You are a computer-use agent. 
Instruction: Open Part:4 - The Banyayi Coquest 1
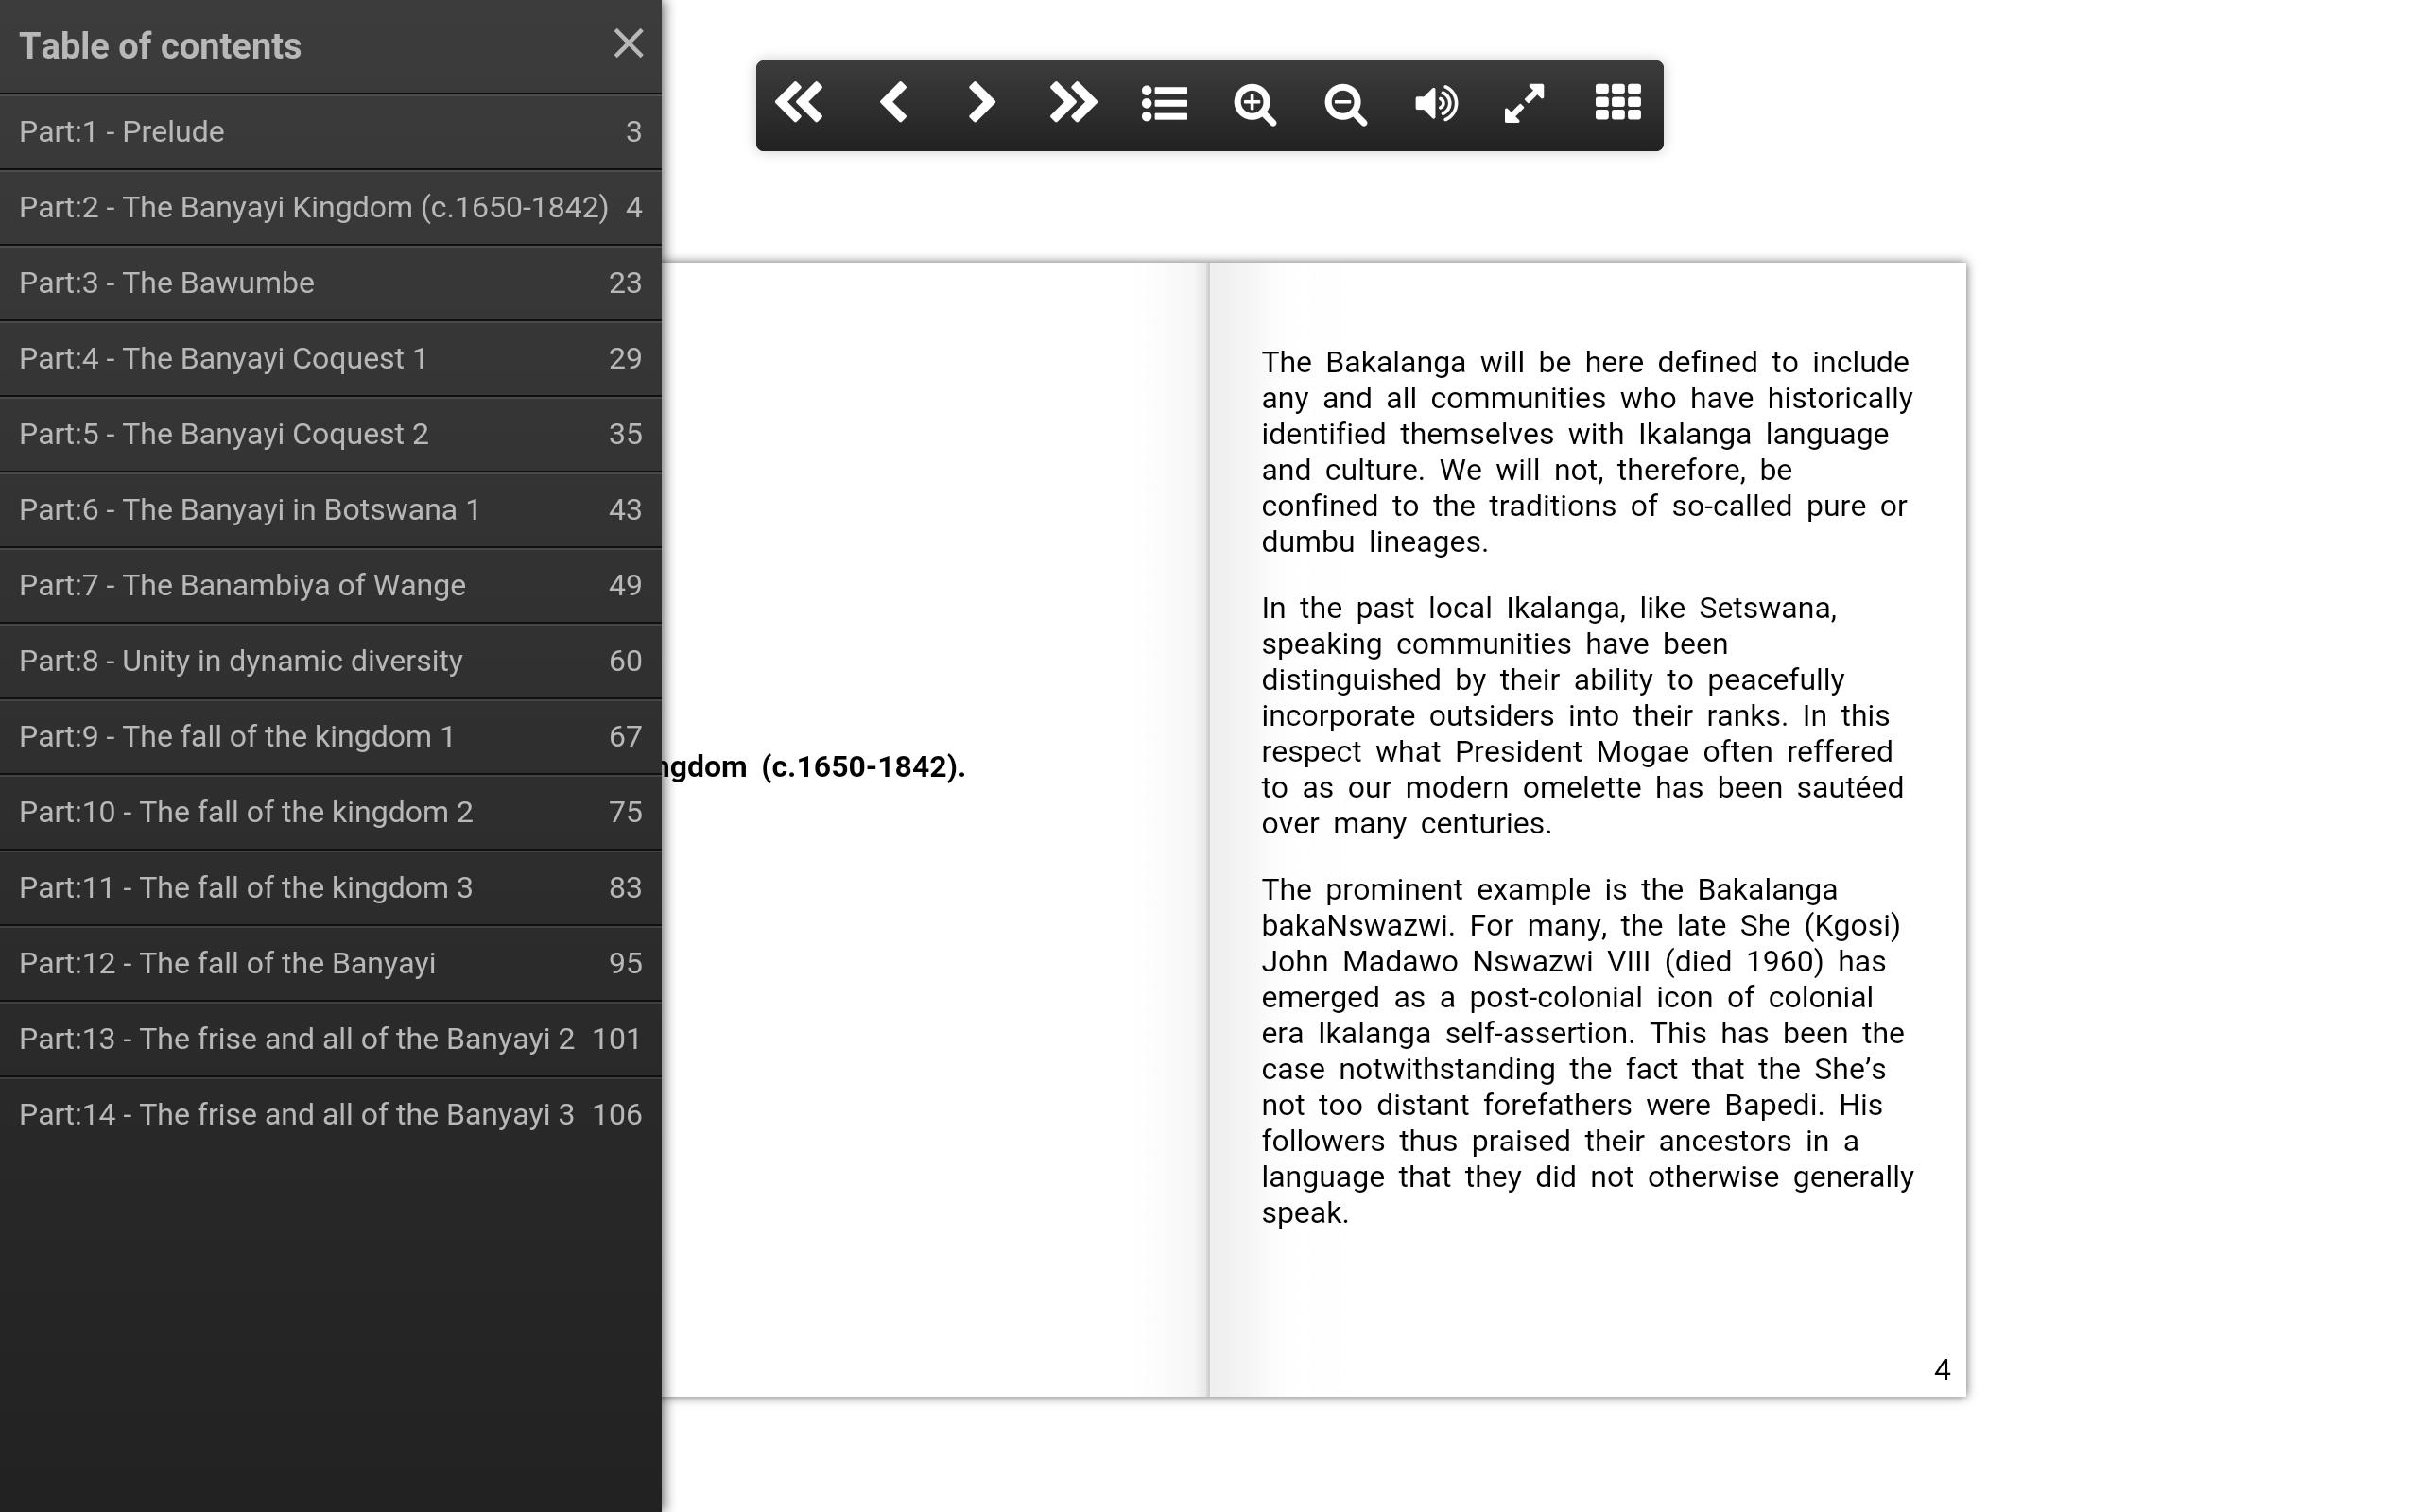(x=330, y=359)
